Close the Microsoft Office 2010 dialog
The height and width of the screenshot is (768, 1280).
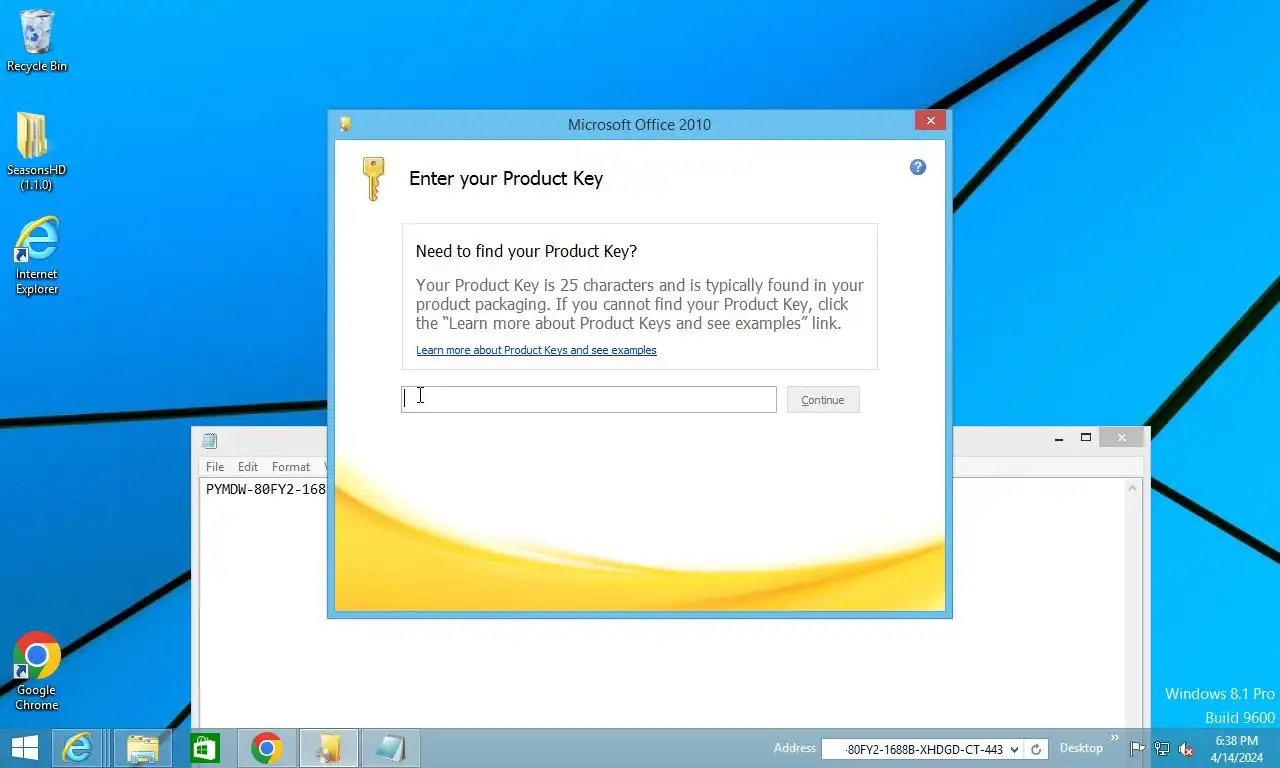(x=930, y=120)
